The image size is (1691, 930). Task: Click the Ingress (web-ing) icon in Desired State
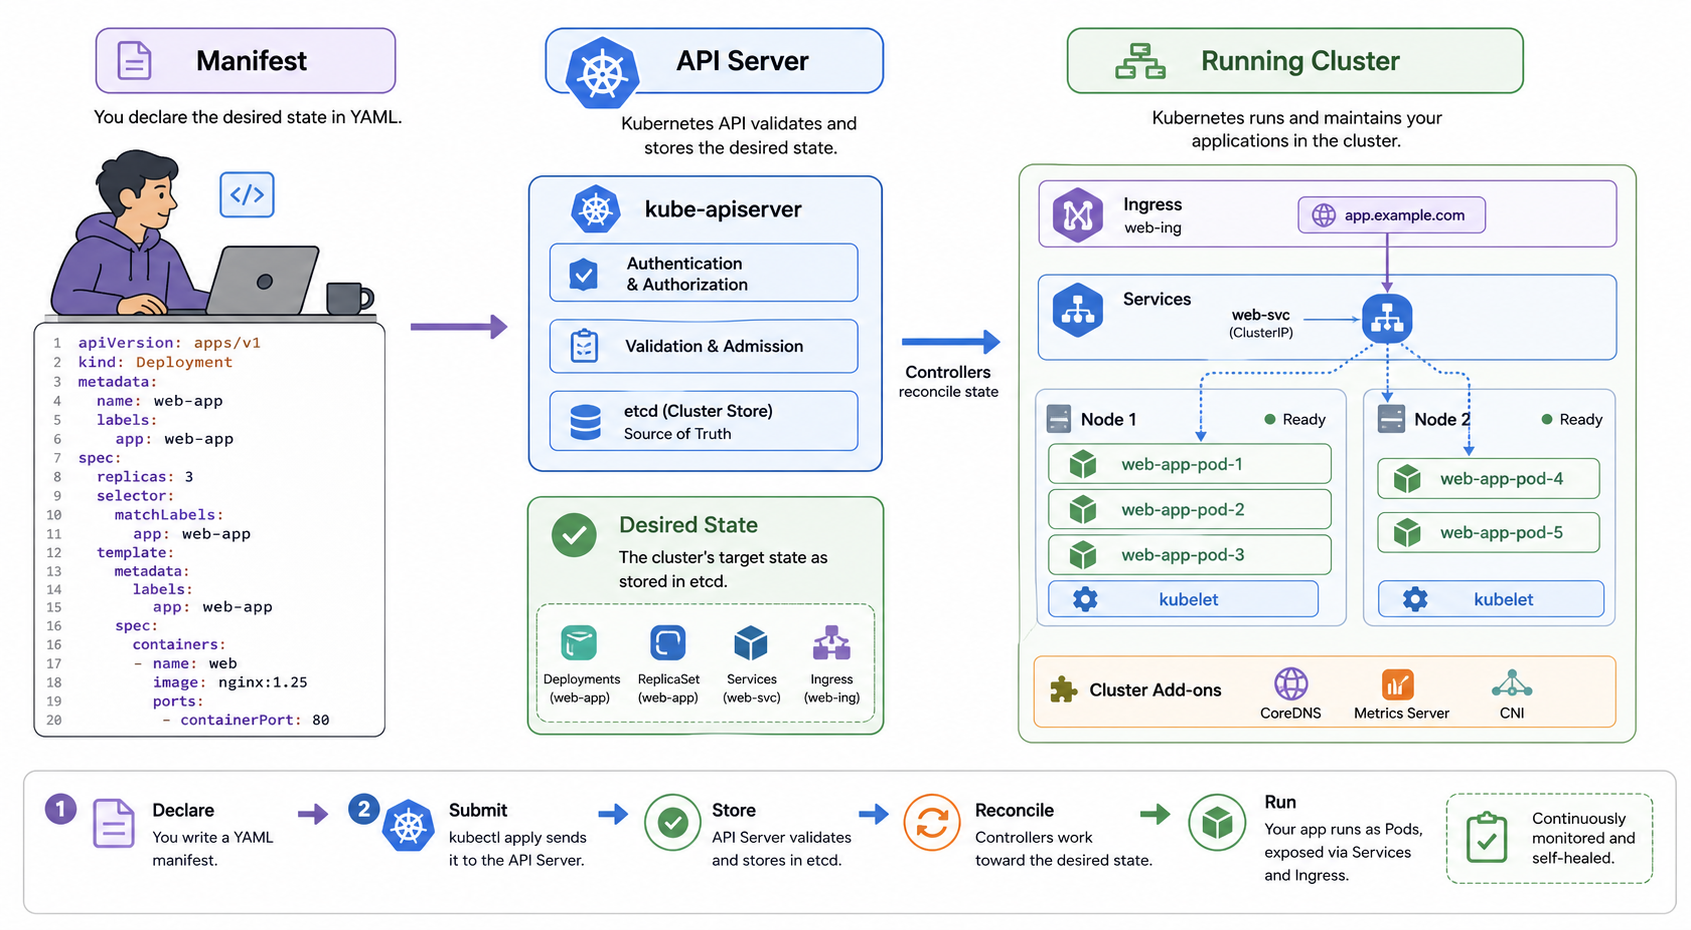tap(831, 643)
